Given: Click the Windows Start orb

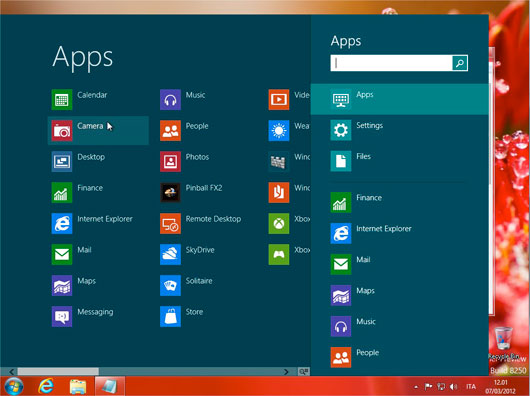Looking at the screenshot, I should pyautogui.click(x=14, y=386).
